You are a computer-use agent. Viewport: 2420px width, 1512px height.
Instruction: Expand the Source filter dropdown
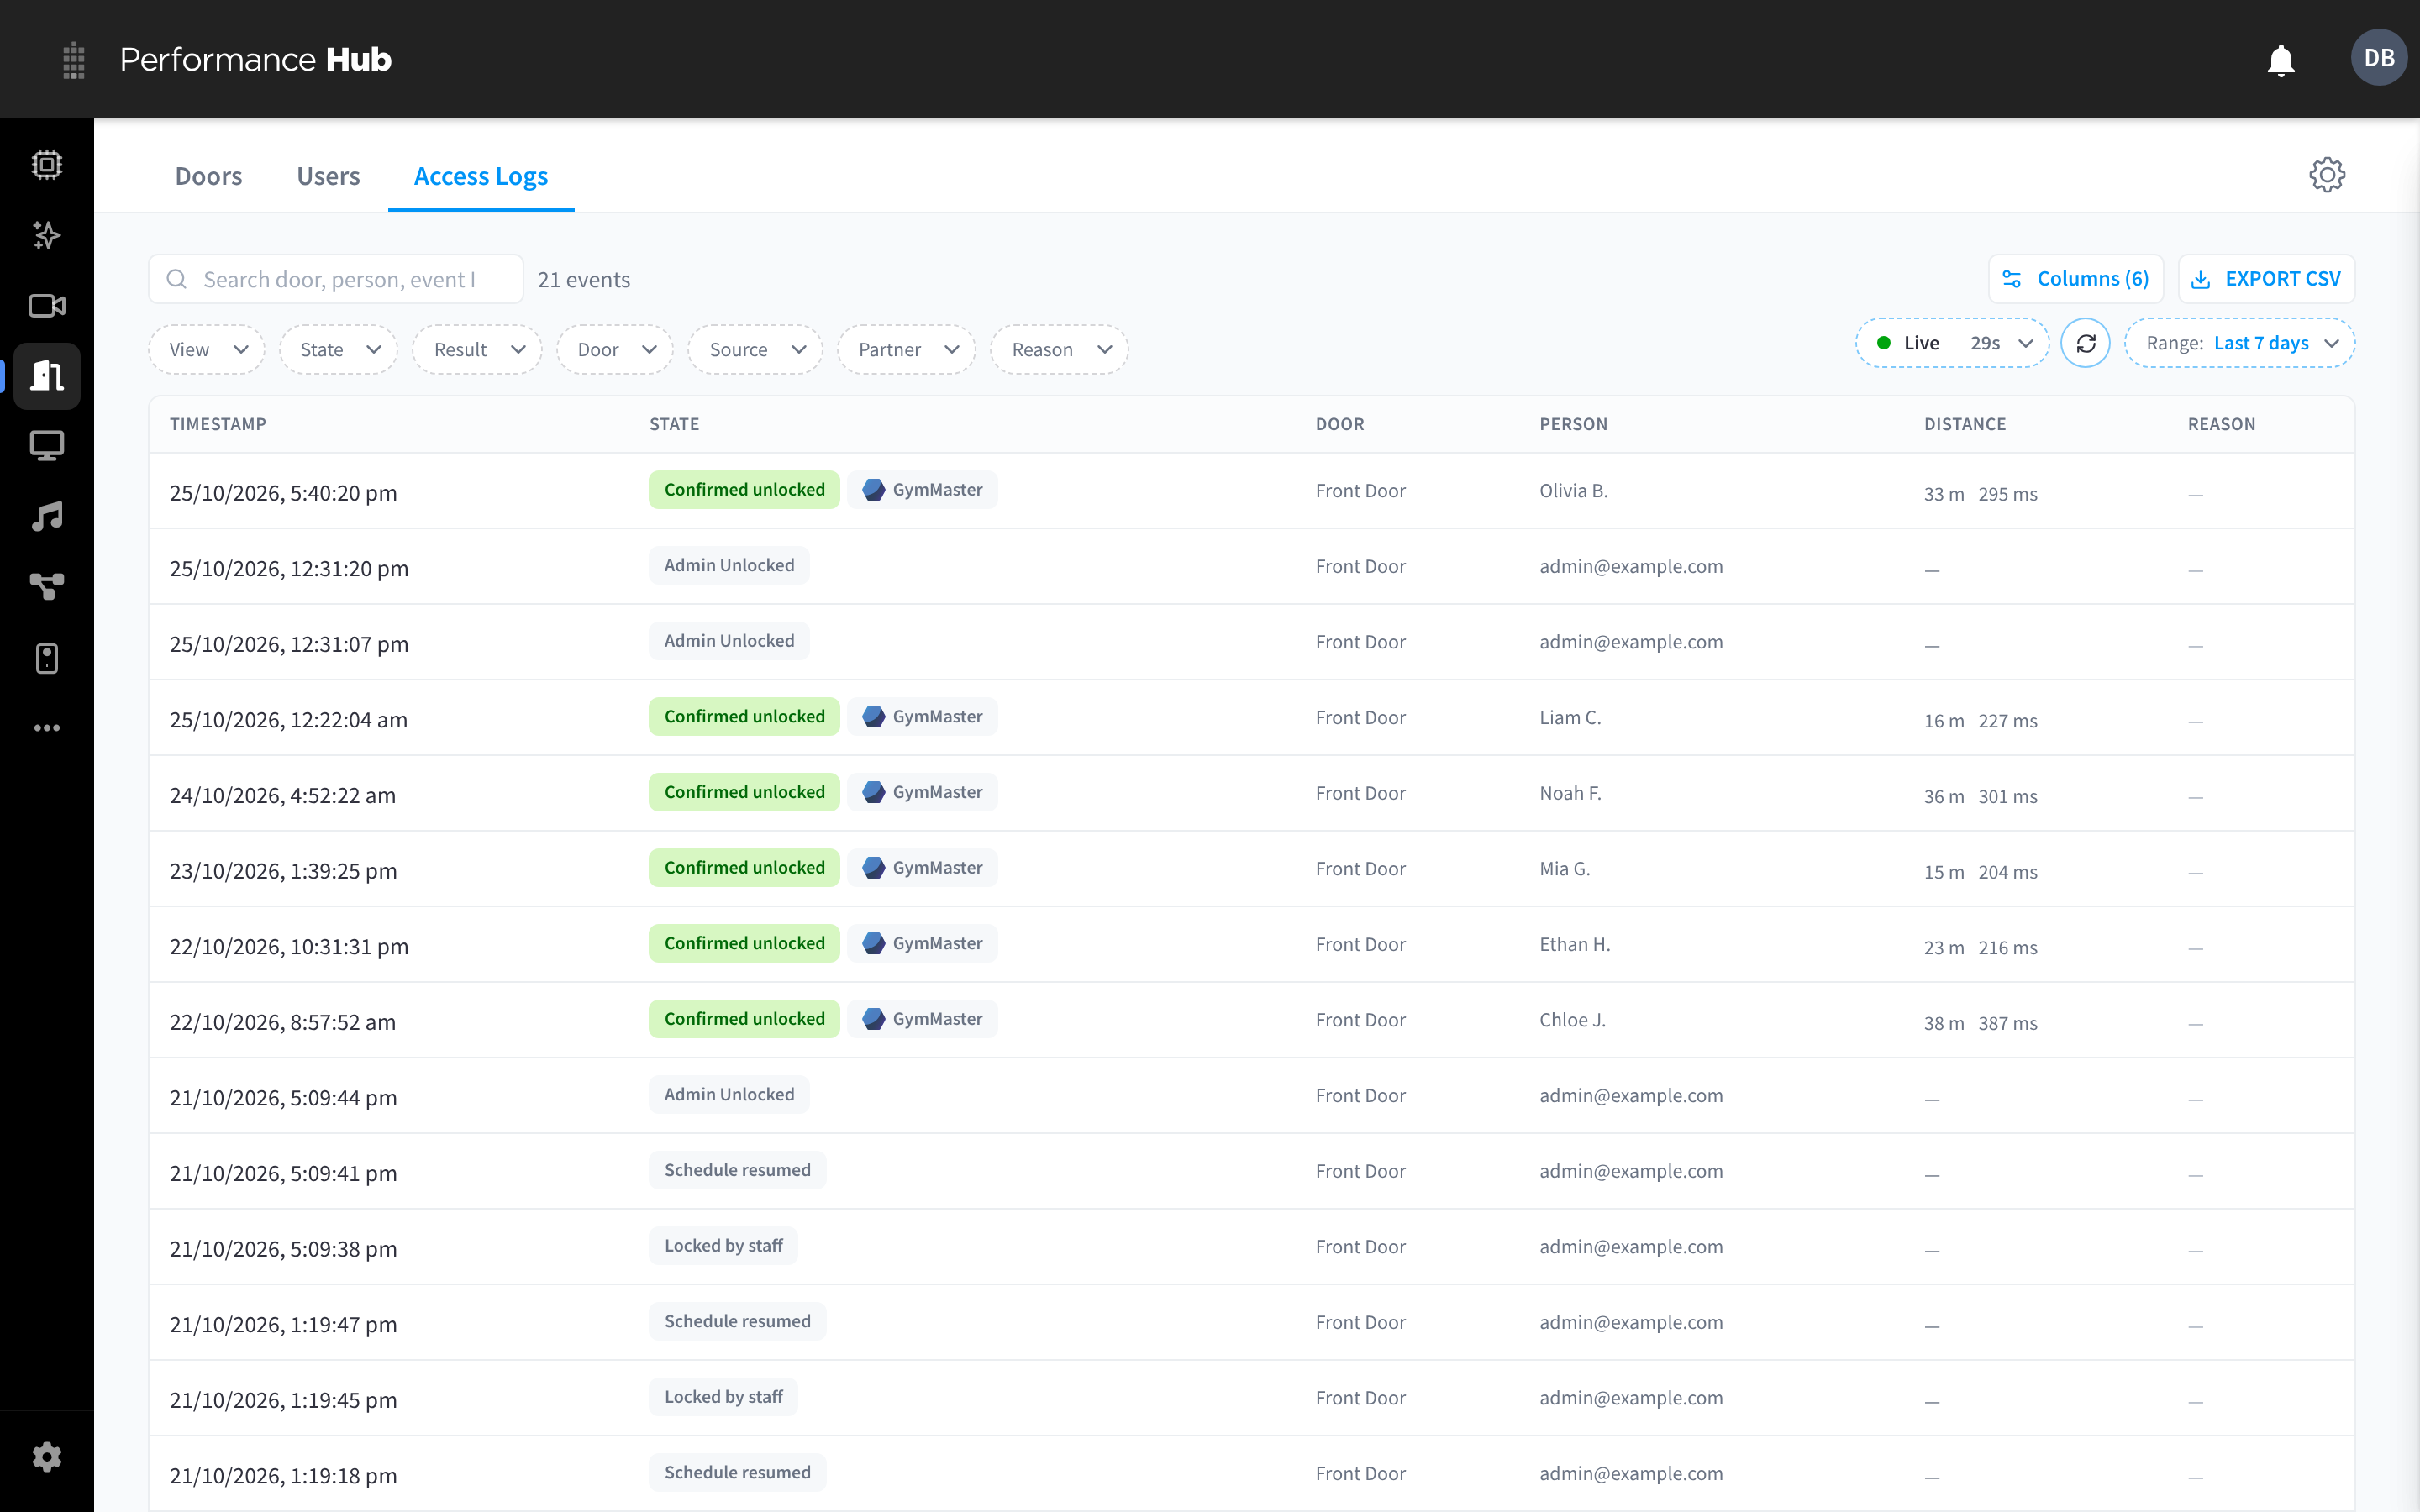coord(755,350)
